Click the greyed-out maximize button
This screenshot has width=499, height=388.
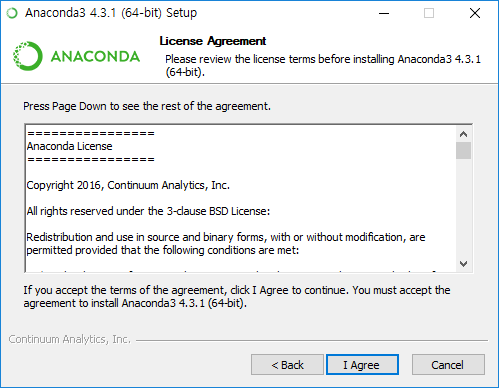click(x=429, y=13)
